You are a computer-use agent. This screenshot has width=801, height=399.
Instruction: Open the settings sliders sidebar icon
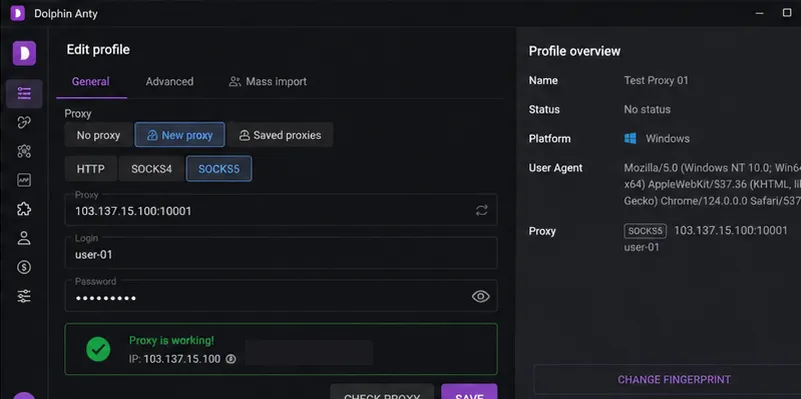click(24, 296)
